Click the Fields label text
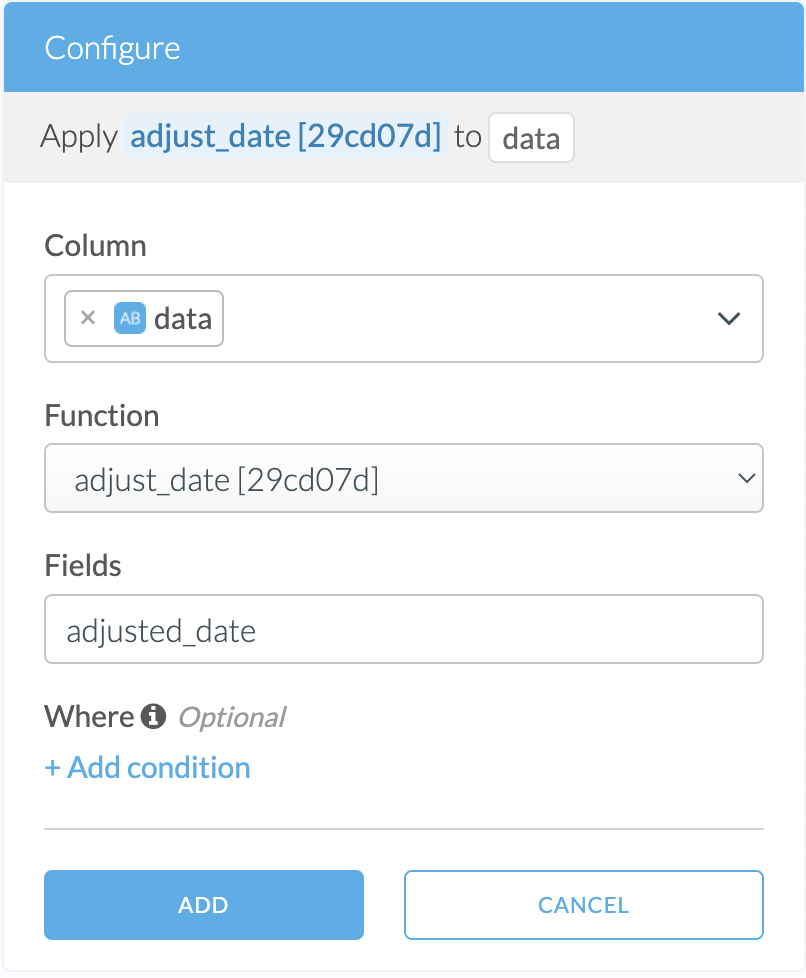806x978 pixels. pos(83,566)
